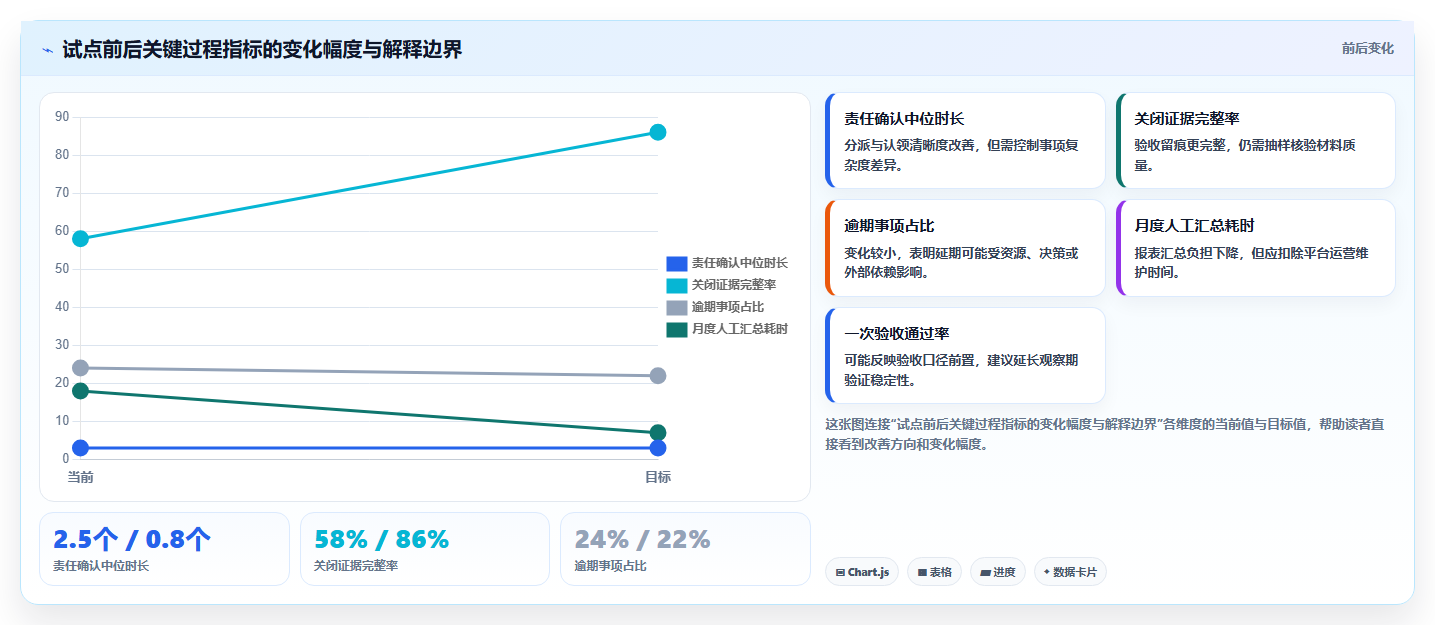Click the green data point at 目标 (7)

[x=658, y=433]
